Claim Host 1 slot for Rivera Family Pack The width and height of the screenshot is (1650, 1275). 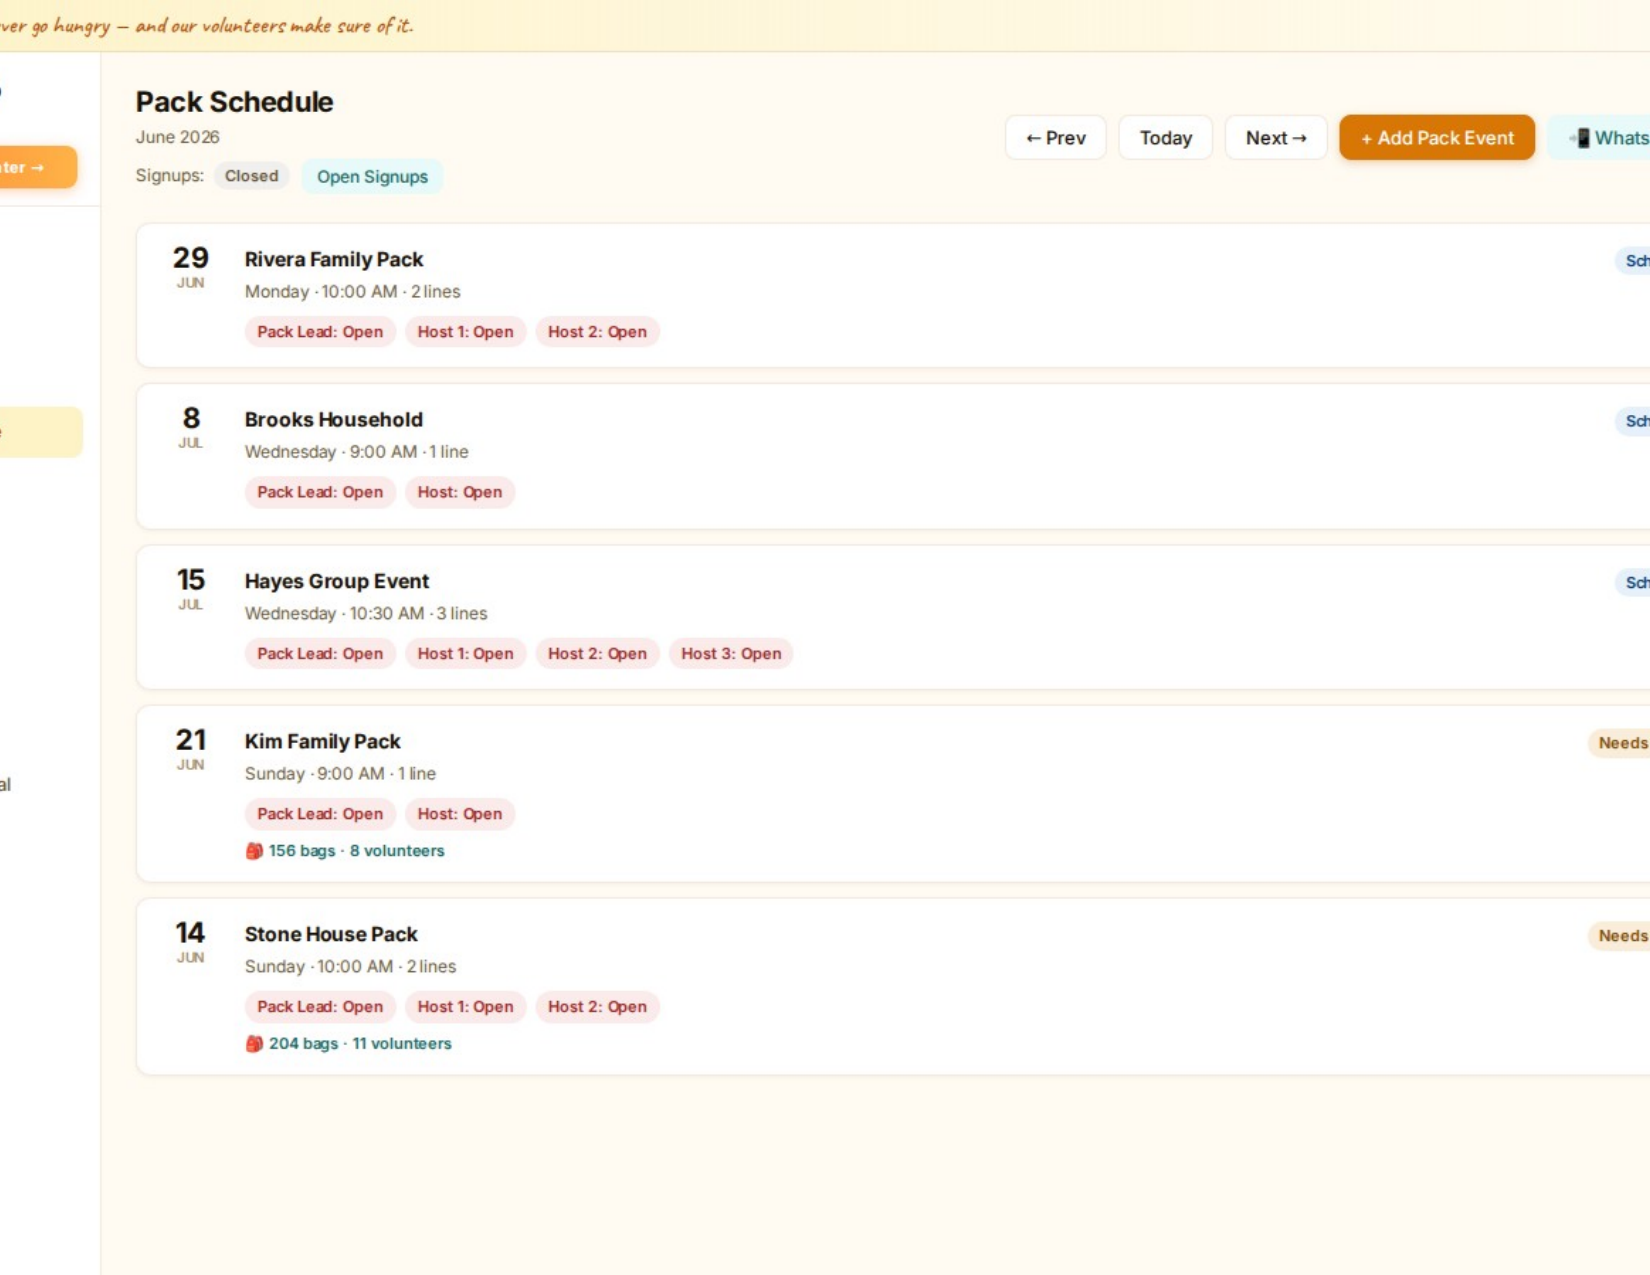465,332
